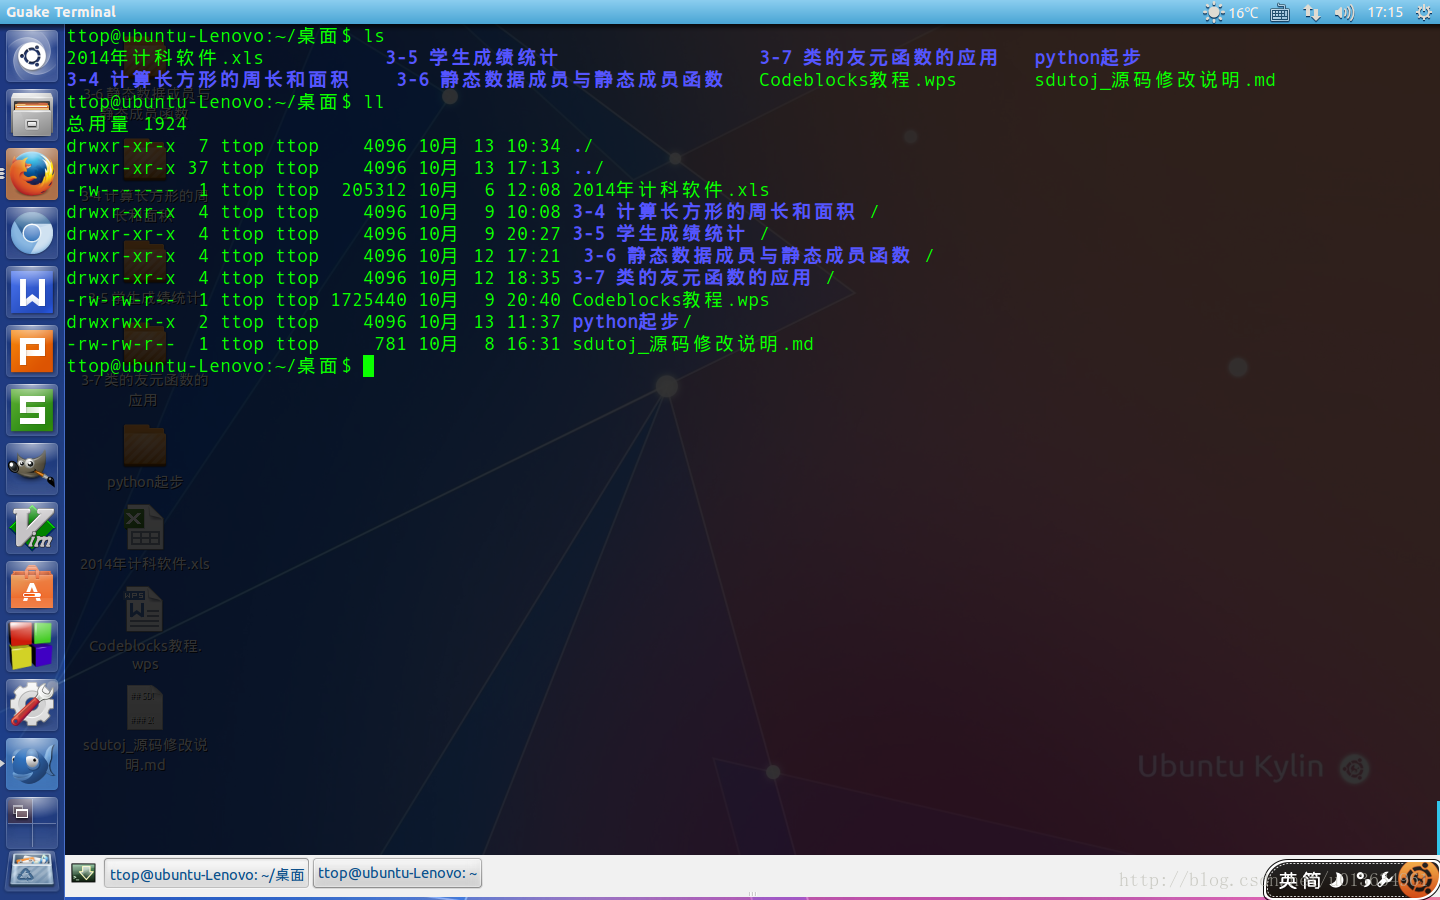
Task: Open the keyboard layout indicator
Action: pos(1280,12)
